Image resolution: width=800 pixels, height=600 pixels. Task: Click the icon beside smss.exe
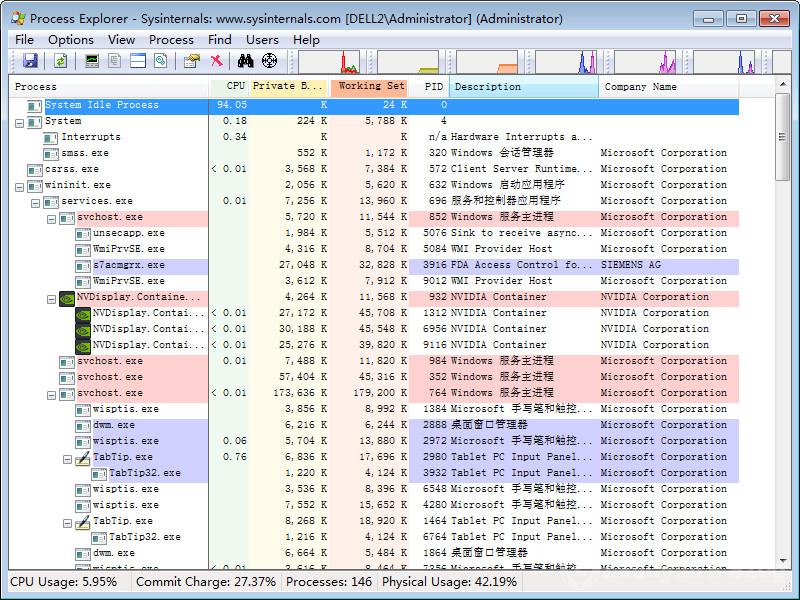pyautogui.click(x=51, y=154)
